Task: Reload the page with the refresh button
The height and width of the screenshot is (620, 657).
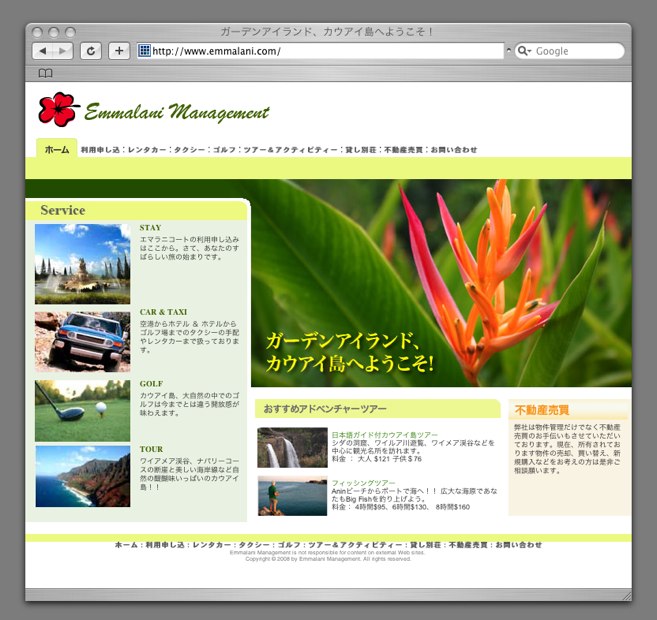Action: (x=91, y=51)
